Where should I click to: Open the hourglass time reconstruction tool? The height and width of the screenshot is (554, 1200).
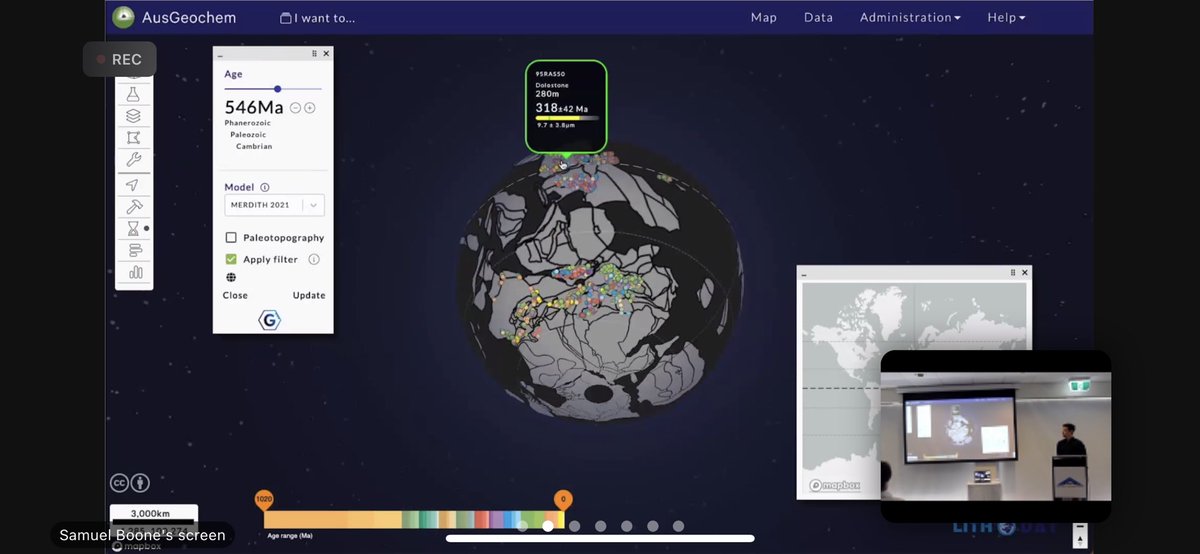134,228
